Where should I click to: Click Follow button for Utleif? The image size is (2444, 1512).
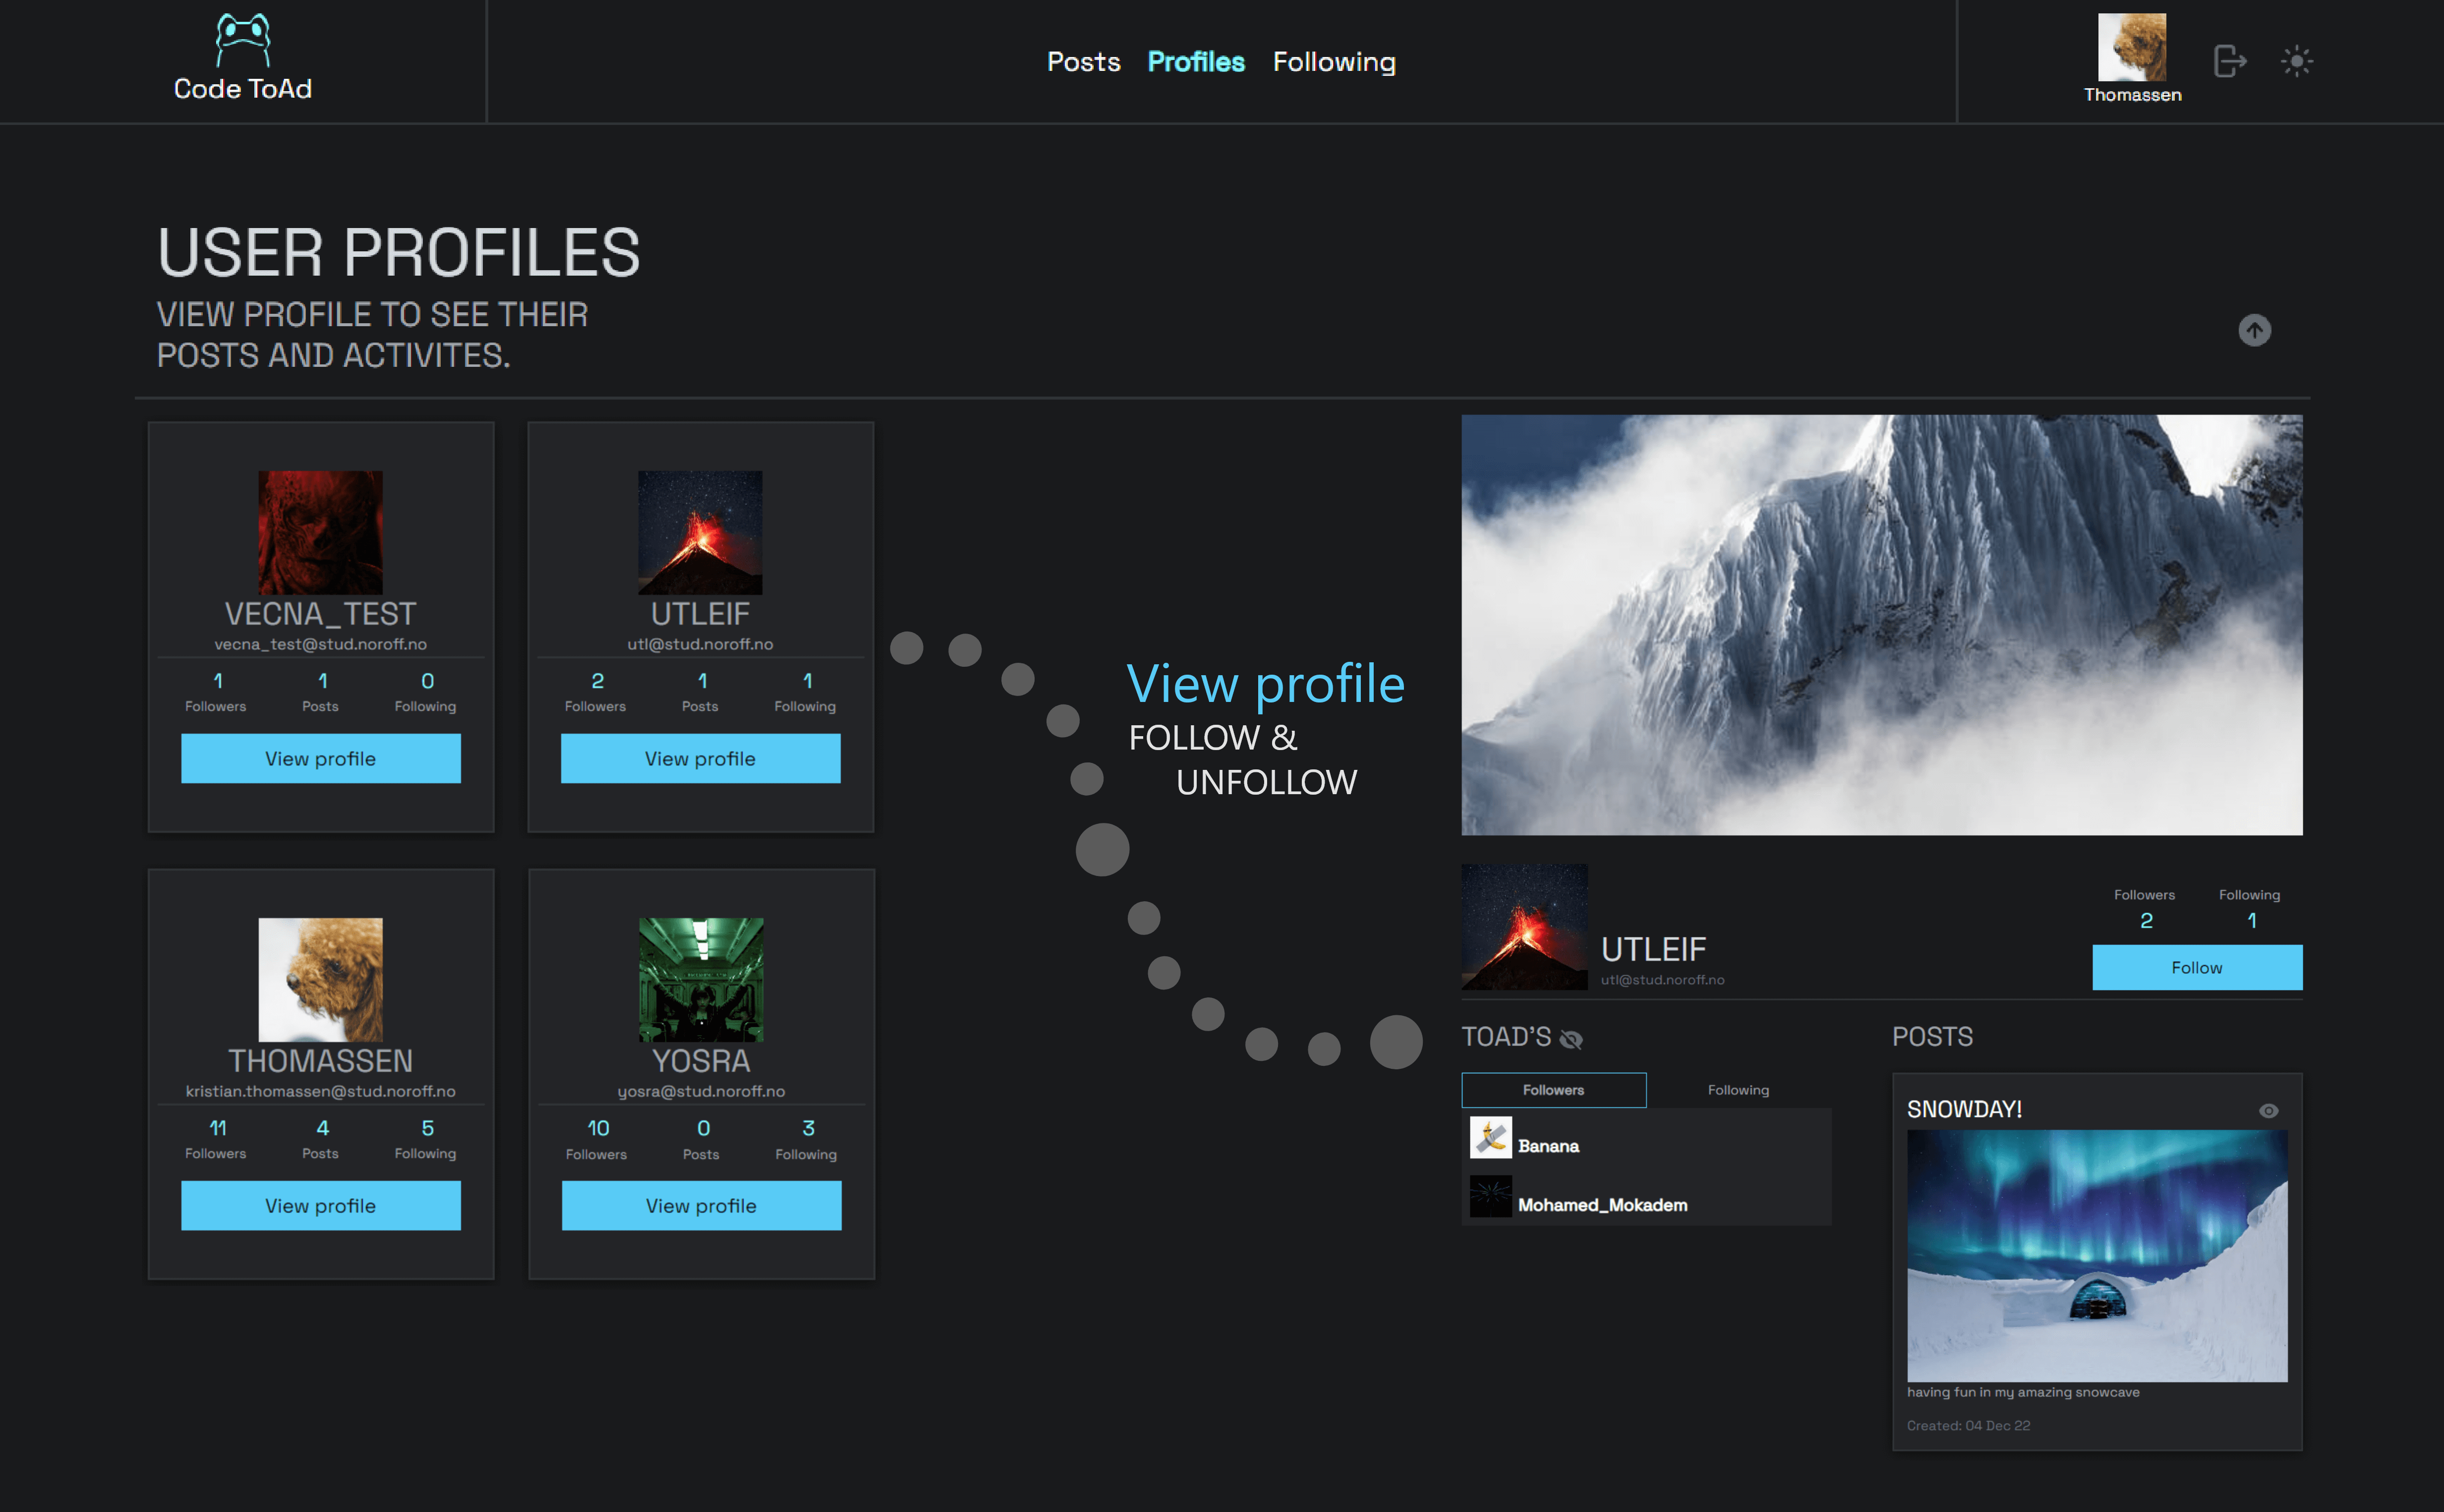click(x=2197, y=968)
